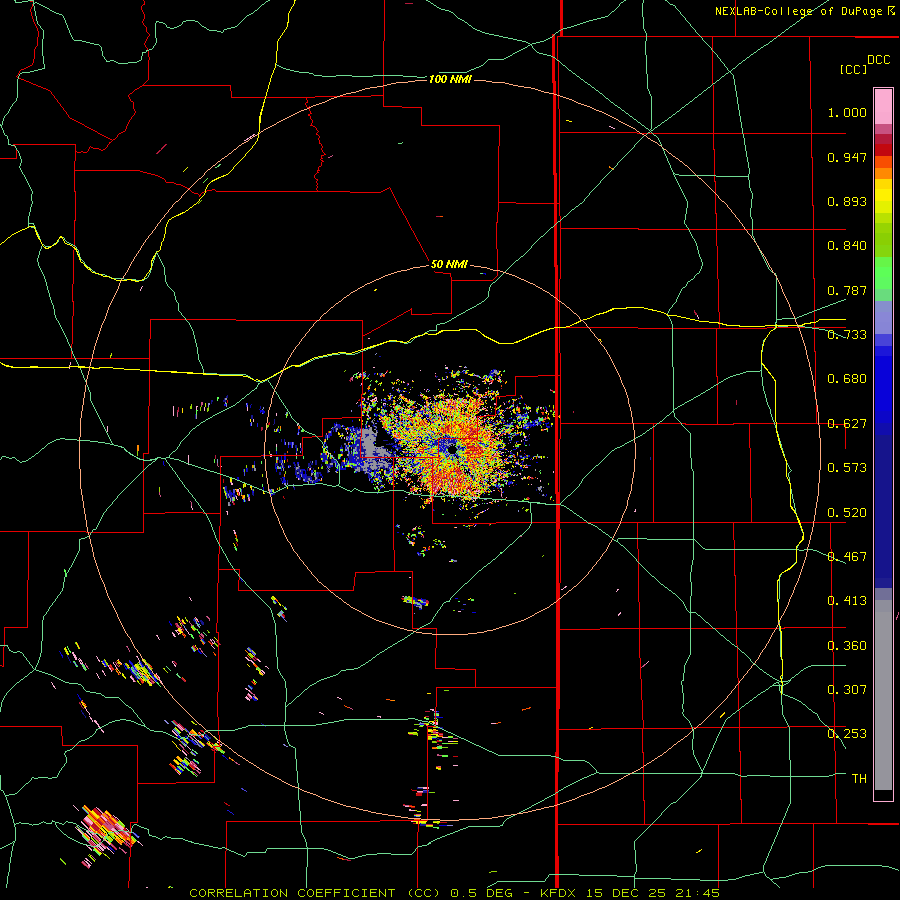The width and height of the screenshot is (900, 900).
Task: Click the 100 NMI range ring label
Action: point(450,79)
